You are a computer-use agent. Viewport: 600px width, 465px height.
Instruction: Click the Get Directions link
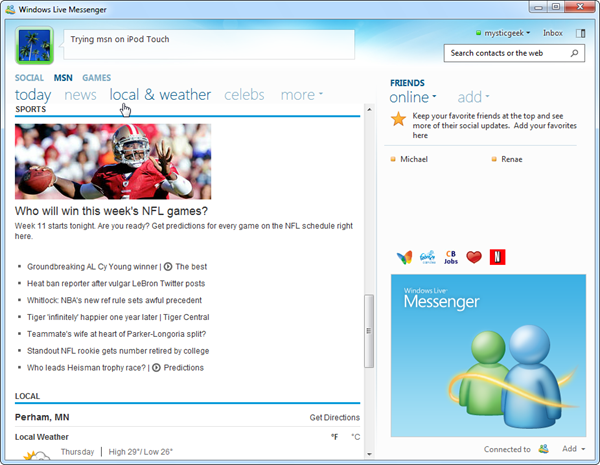tap(334, 417)
